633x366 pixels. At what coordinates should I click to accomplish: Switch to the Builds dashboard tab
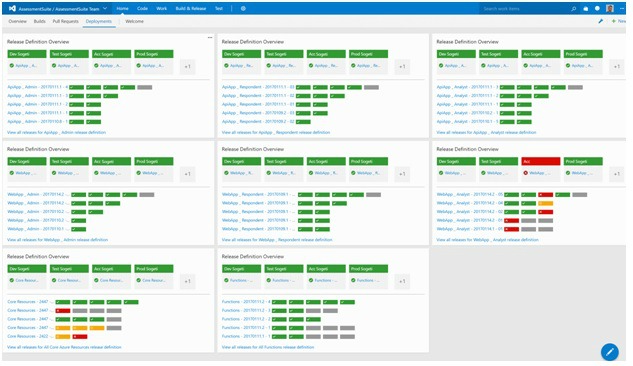tap(40, 21)
